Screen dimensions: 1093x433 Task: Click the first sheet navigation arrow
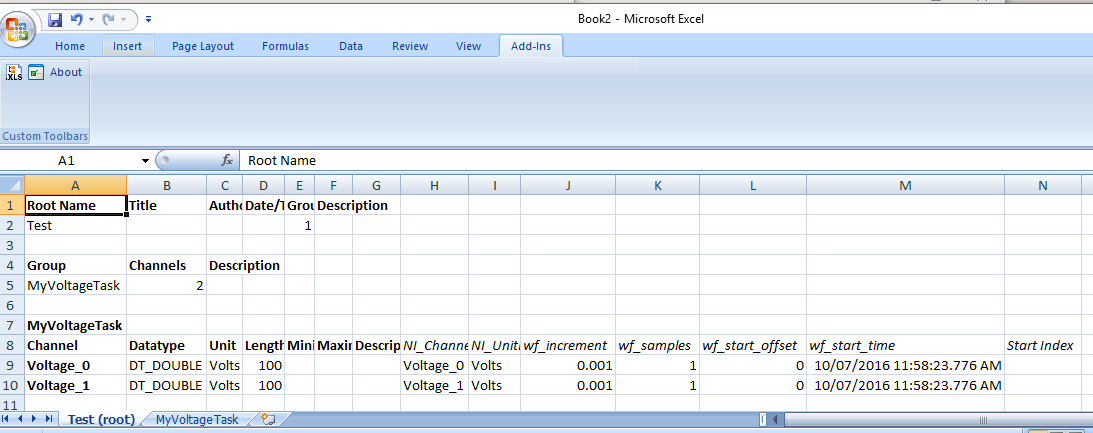pyautogui.click(x=6, y=418)
